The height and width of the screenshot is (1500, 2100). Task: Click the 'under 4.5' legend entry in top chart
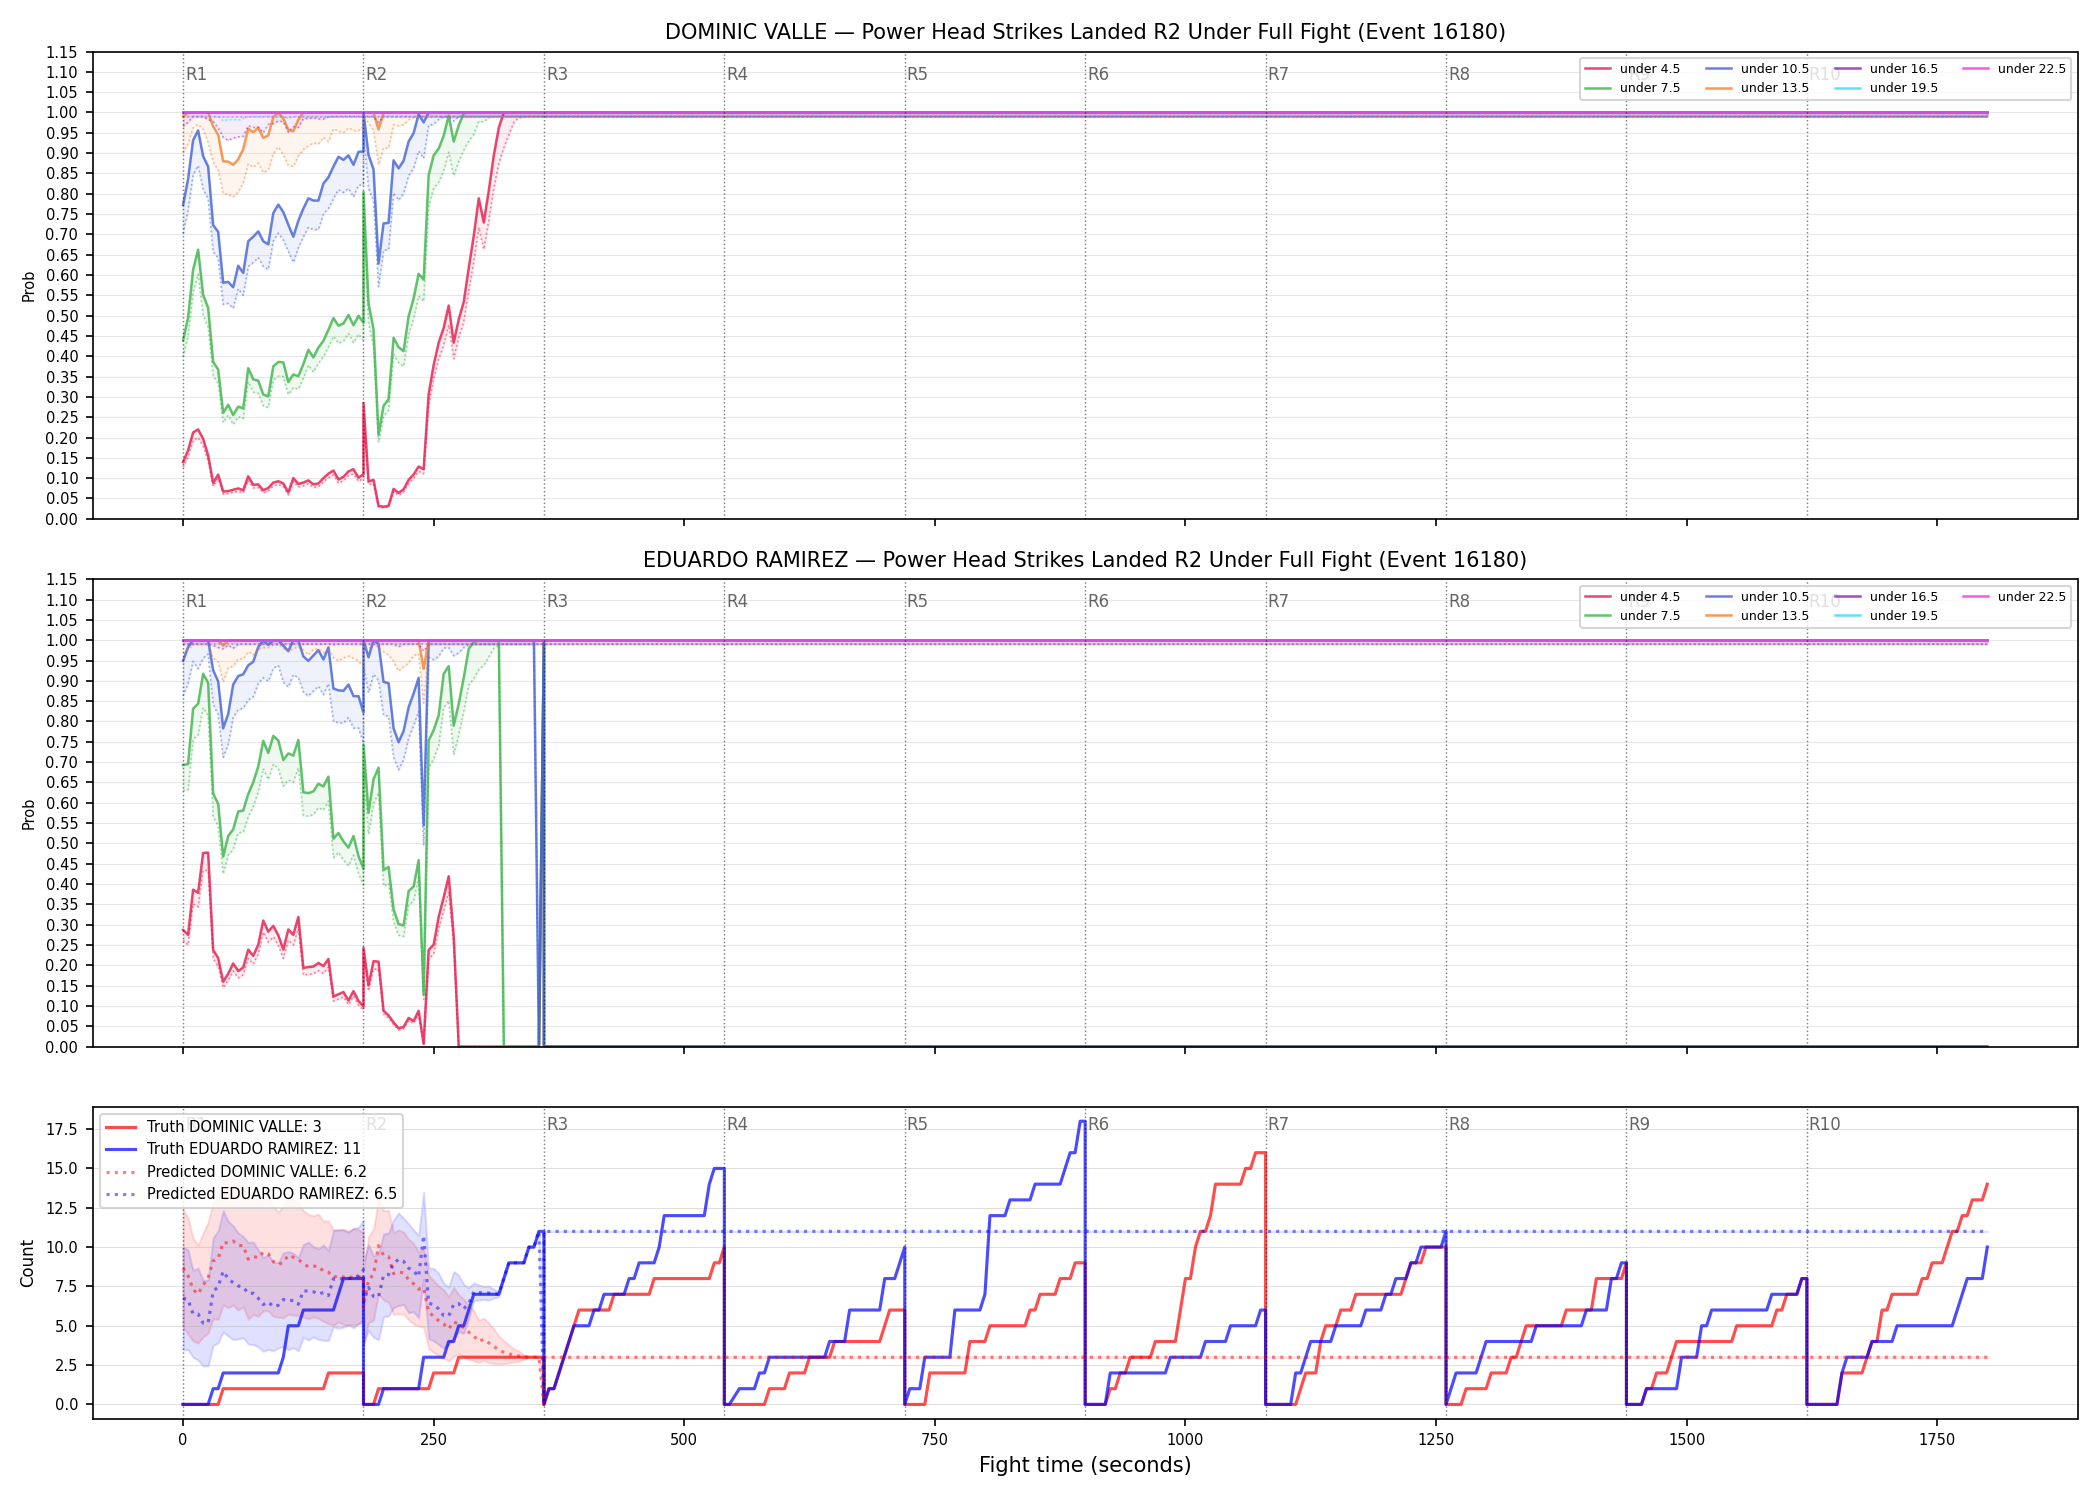(x=1632, y=69)
